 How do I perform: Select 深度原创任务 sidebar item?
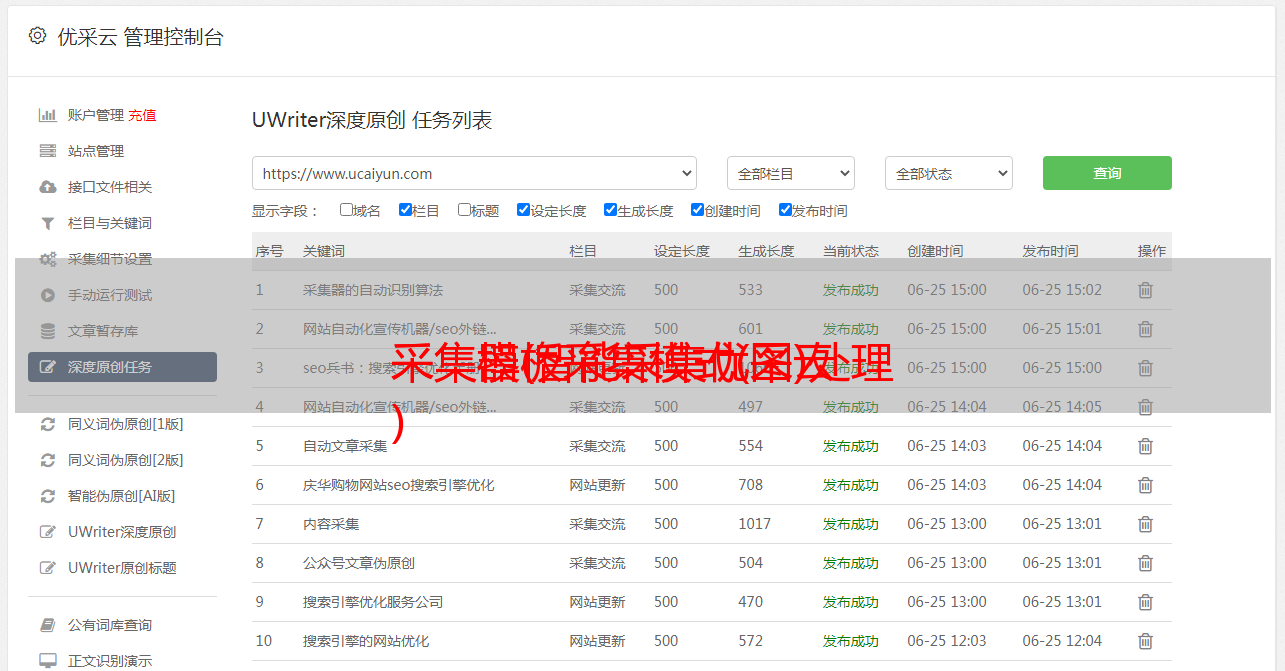click(122, 367)
